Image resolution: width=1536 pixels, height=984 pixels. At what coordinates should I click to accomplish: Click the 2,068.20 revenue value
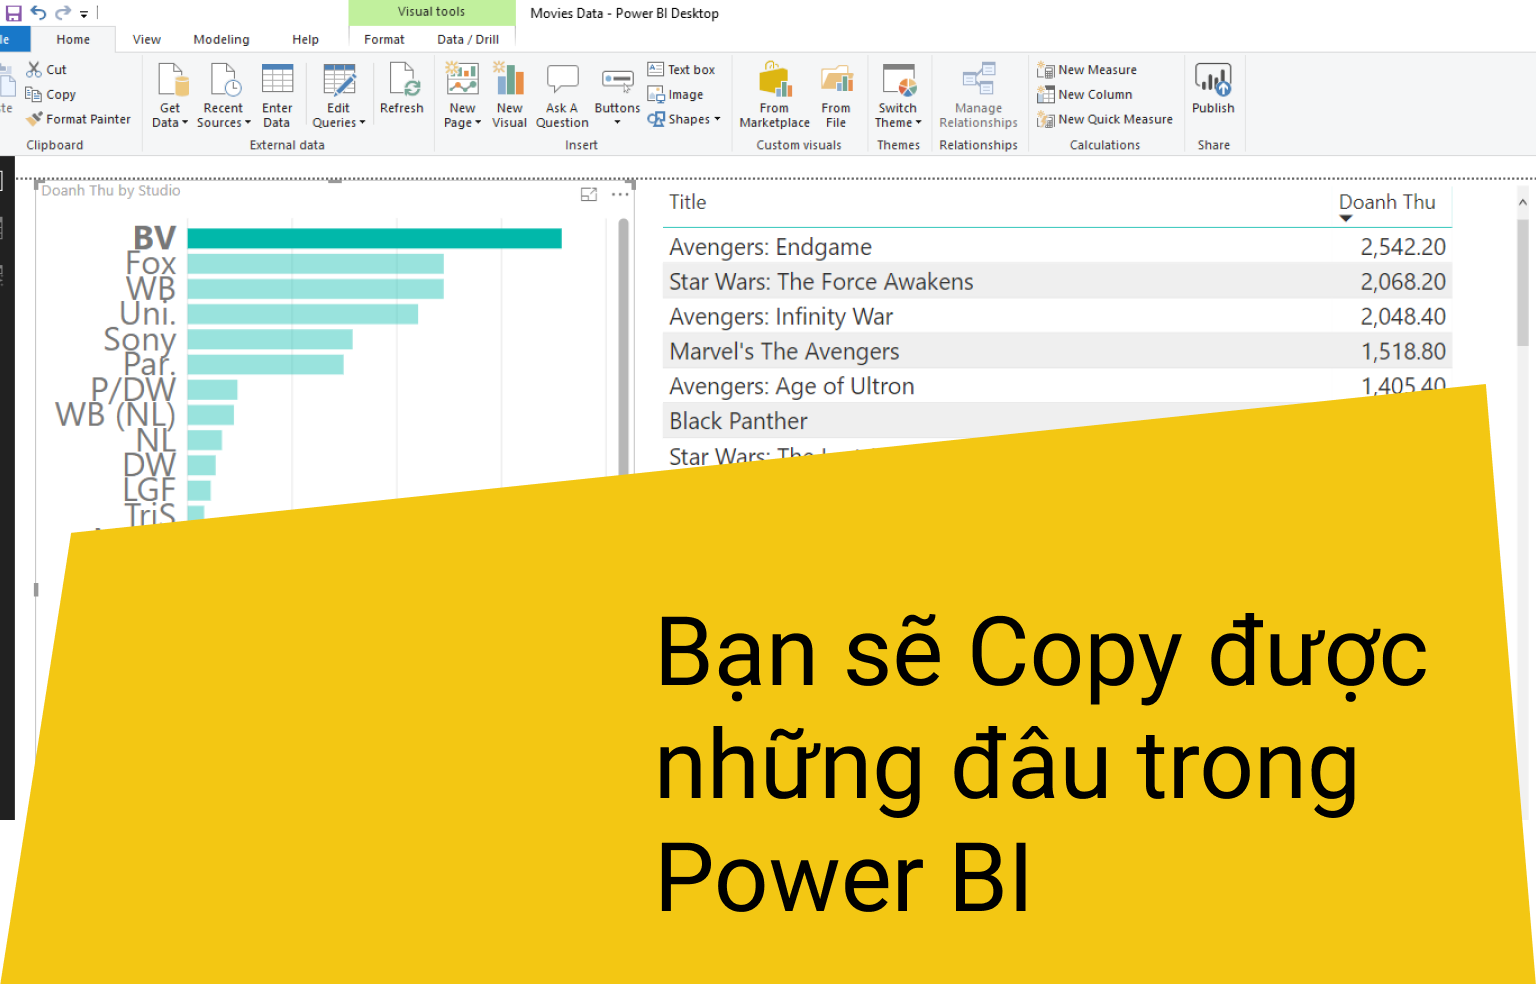pyautogui.click(x=1403, y=282)
